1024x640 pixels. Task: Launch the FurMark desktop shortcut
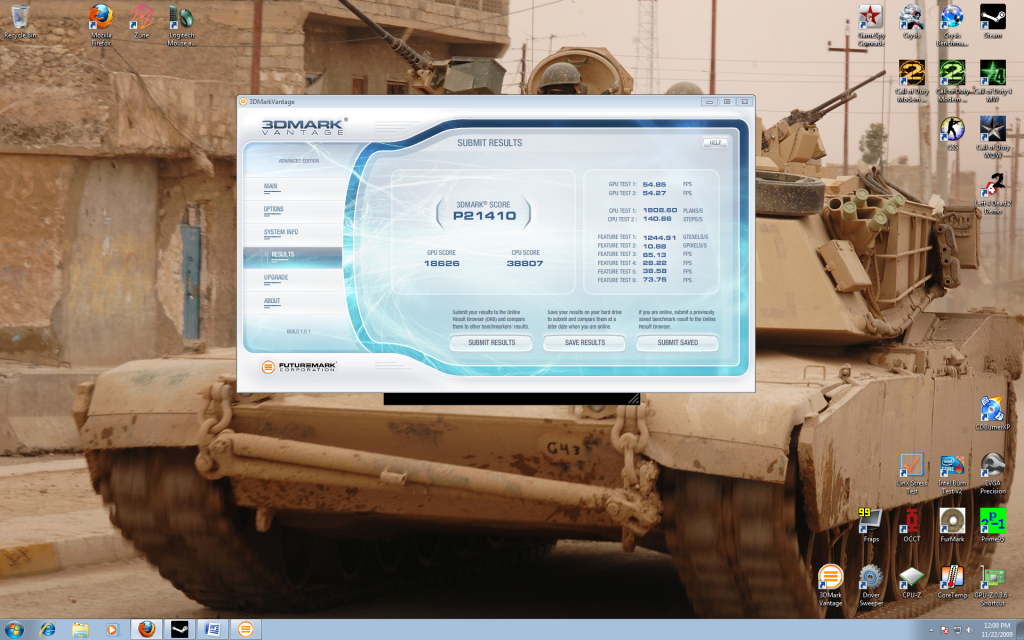952,526
